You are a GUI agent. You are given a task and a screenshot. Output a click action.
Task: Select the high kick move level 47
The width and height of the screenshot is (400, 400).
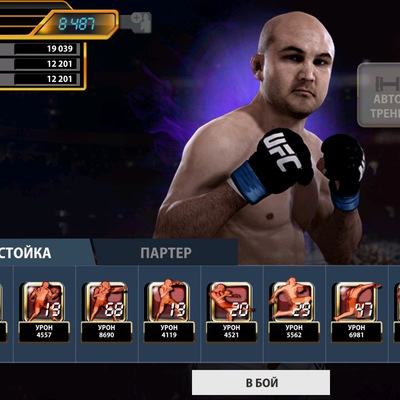click(x=357, y=302)
